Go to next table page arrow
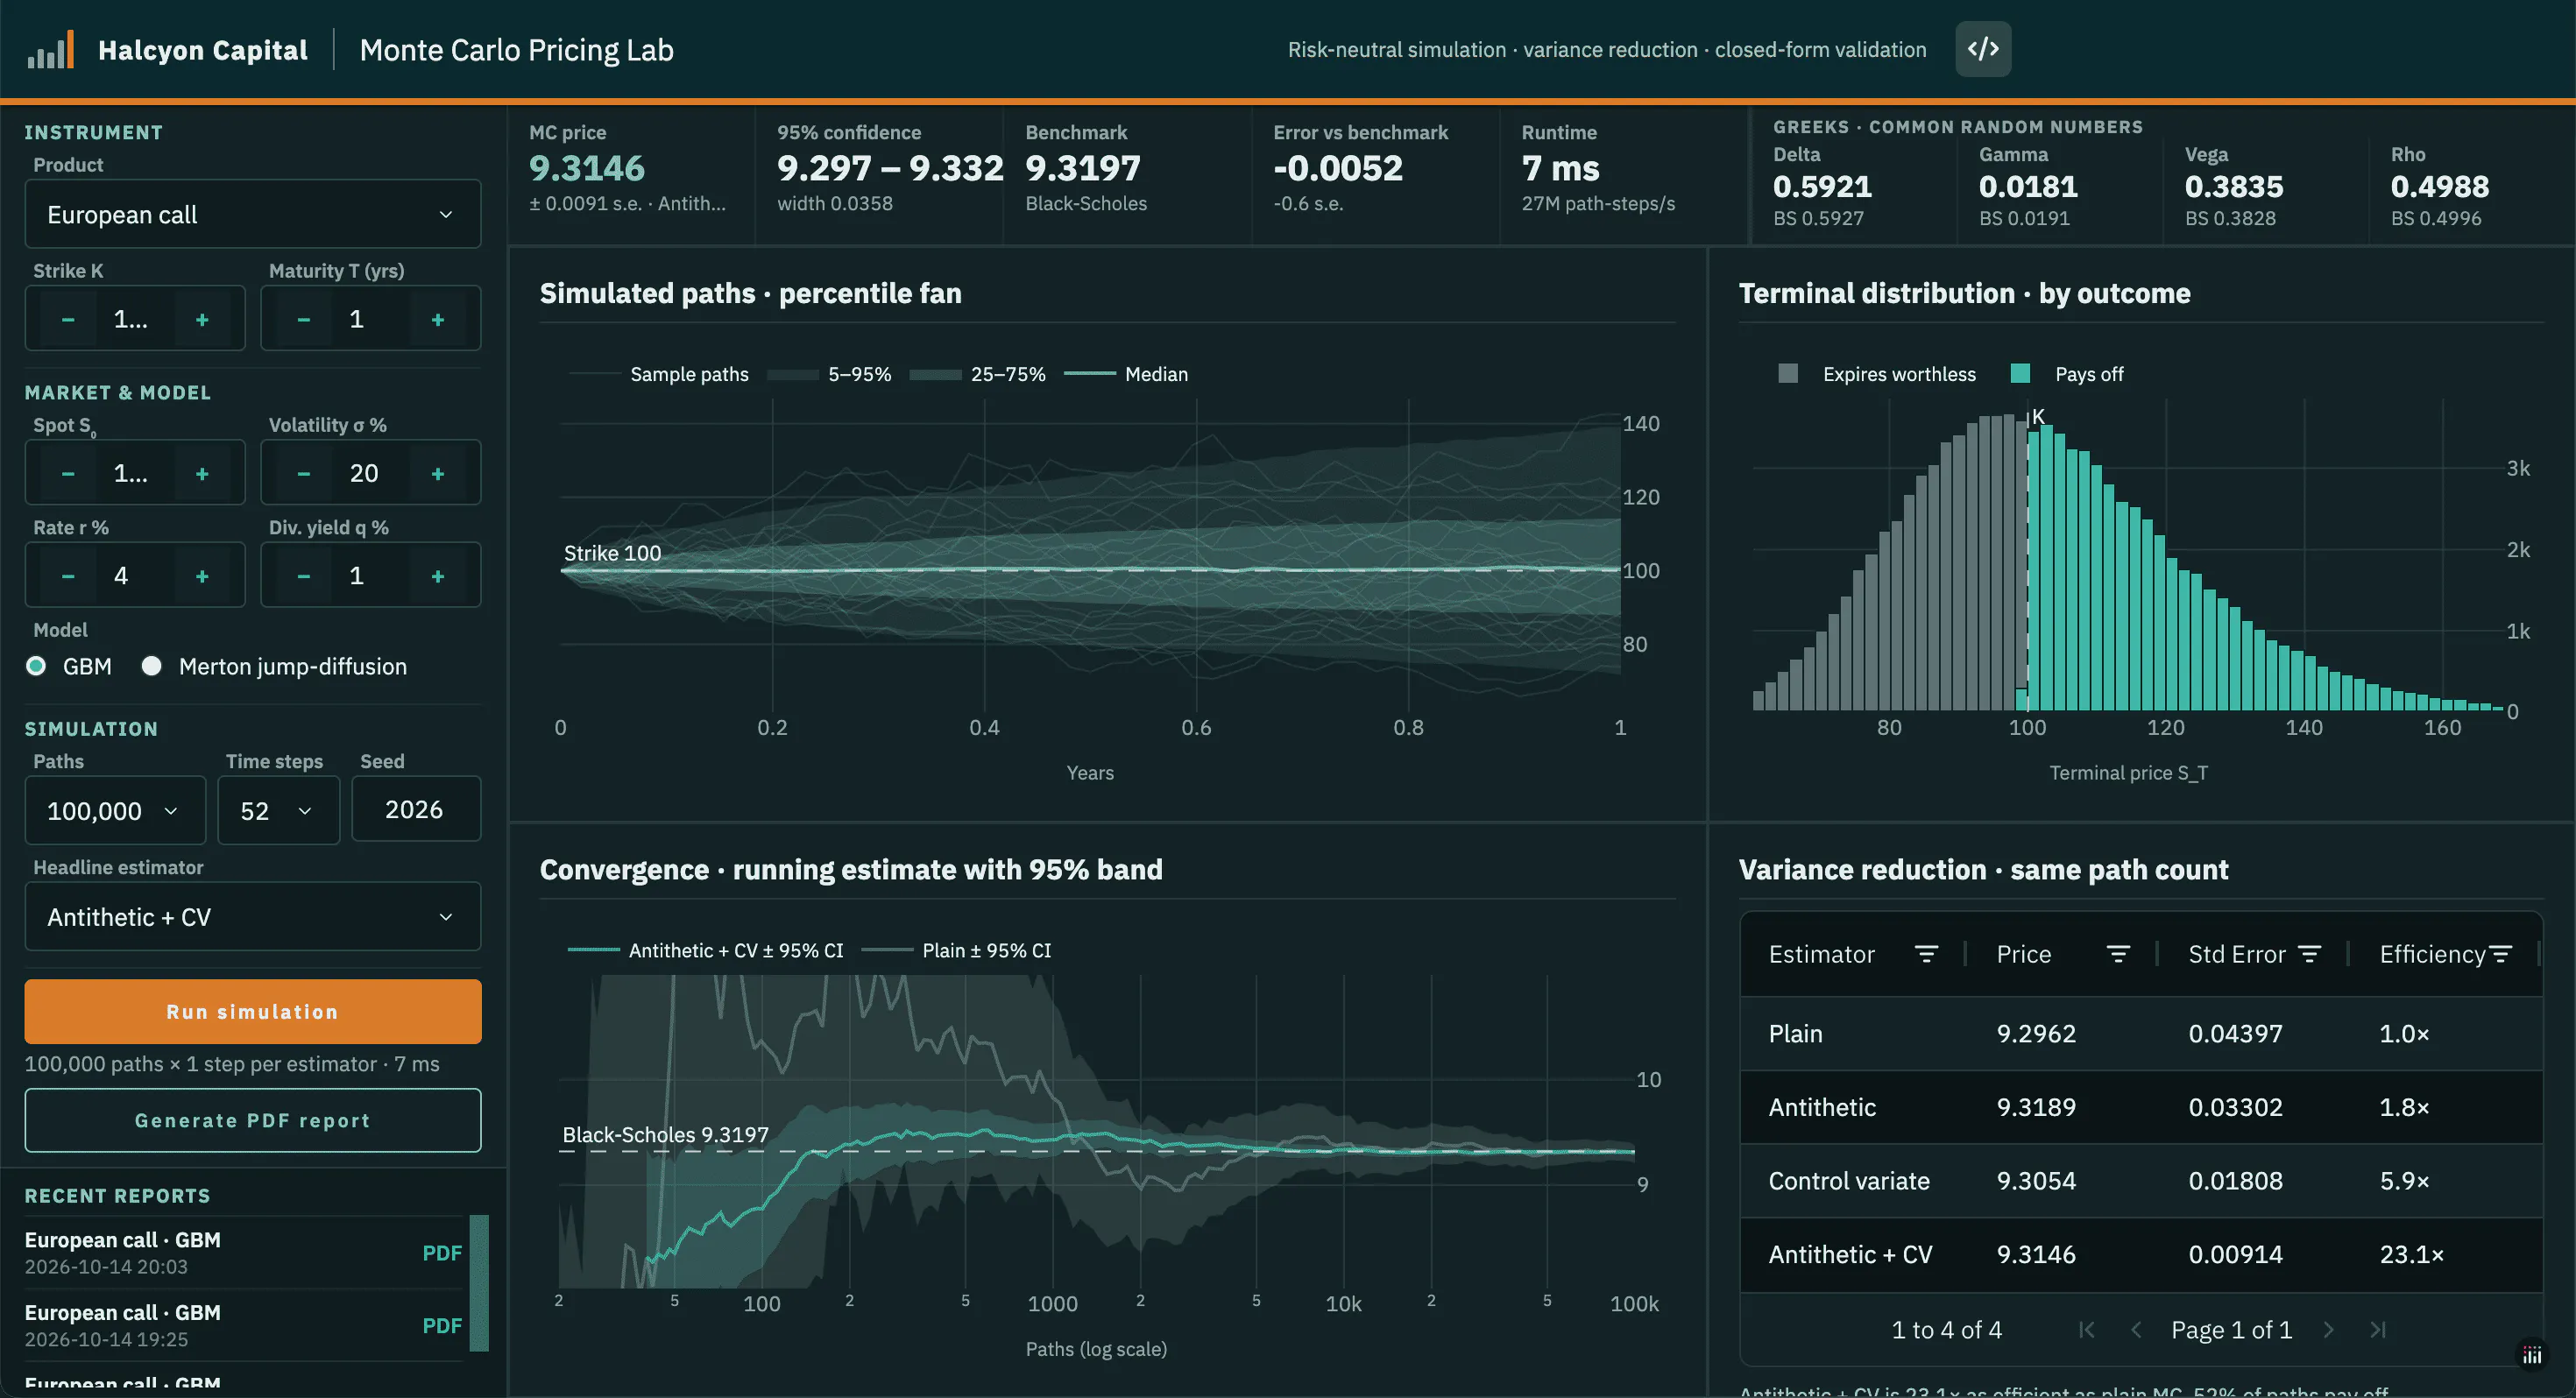This screenshot has width=2576, height=1398. coord(2328,1330)
